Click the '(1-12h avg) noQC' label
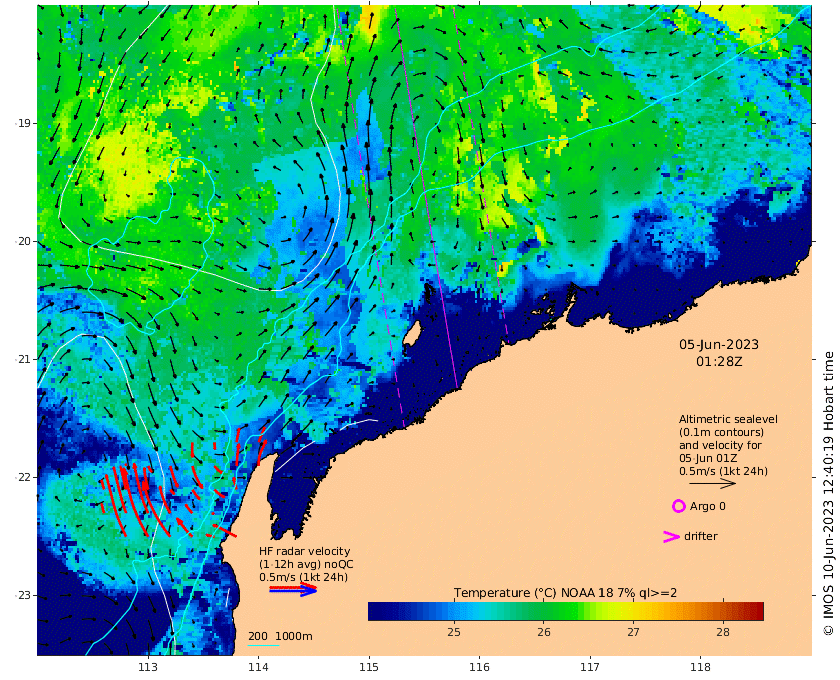Screen dimensions: 840x680 (306, 564)
